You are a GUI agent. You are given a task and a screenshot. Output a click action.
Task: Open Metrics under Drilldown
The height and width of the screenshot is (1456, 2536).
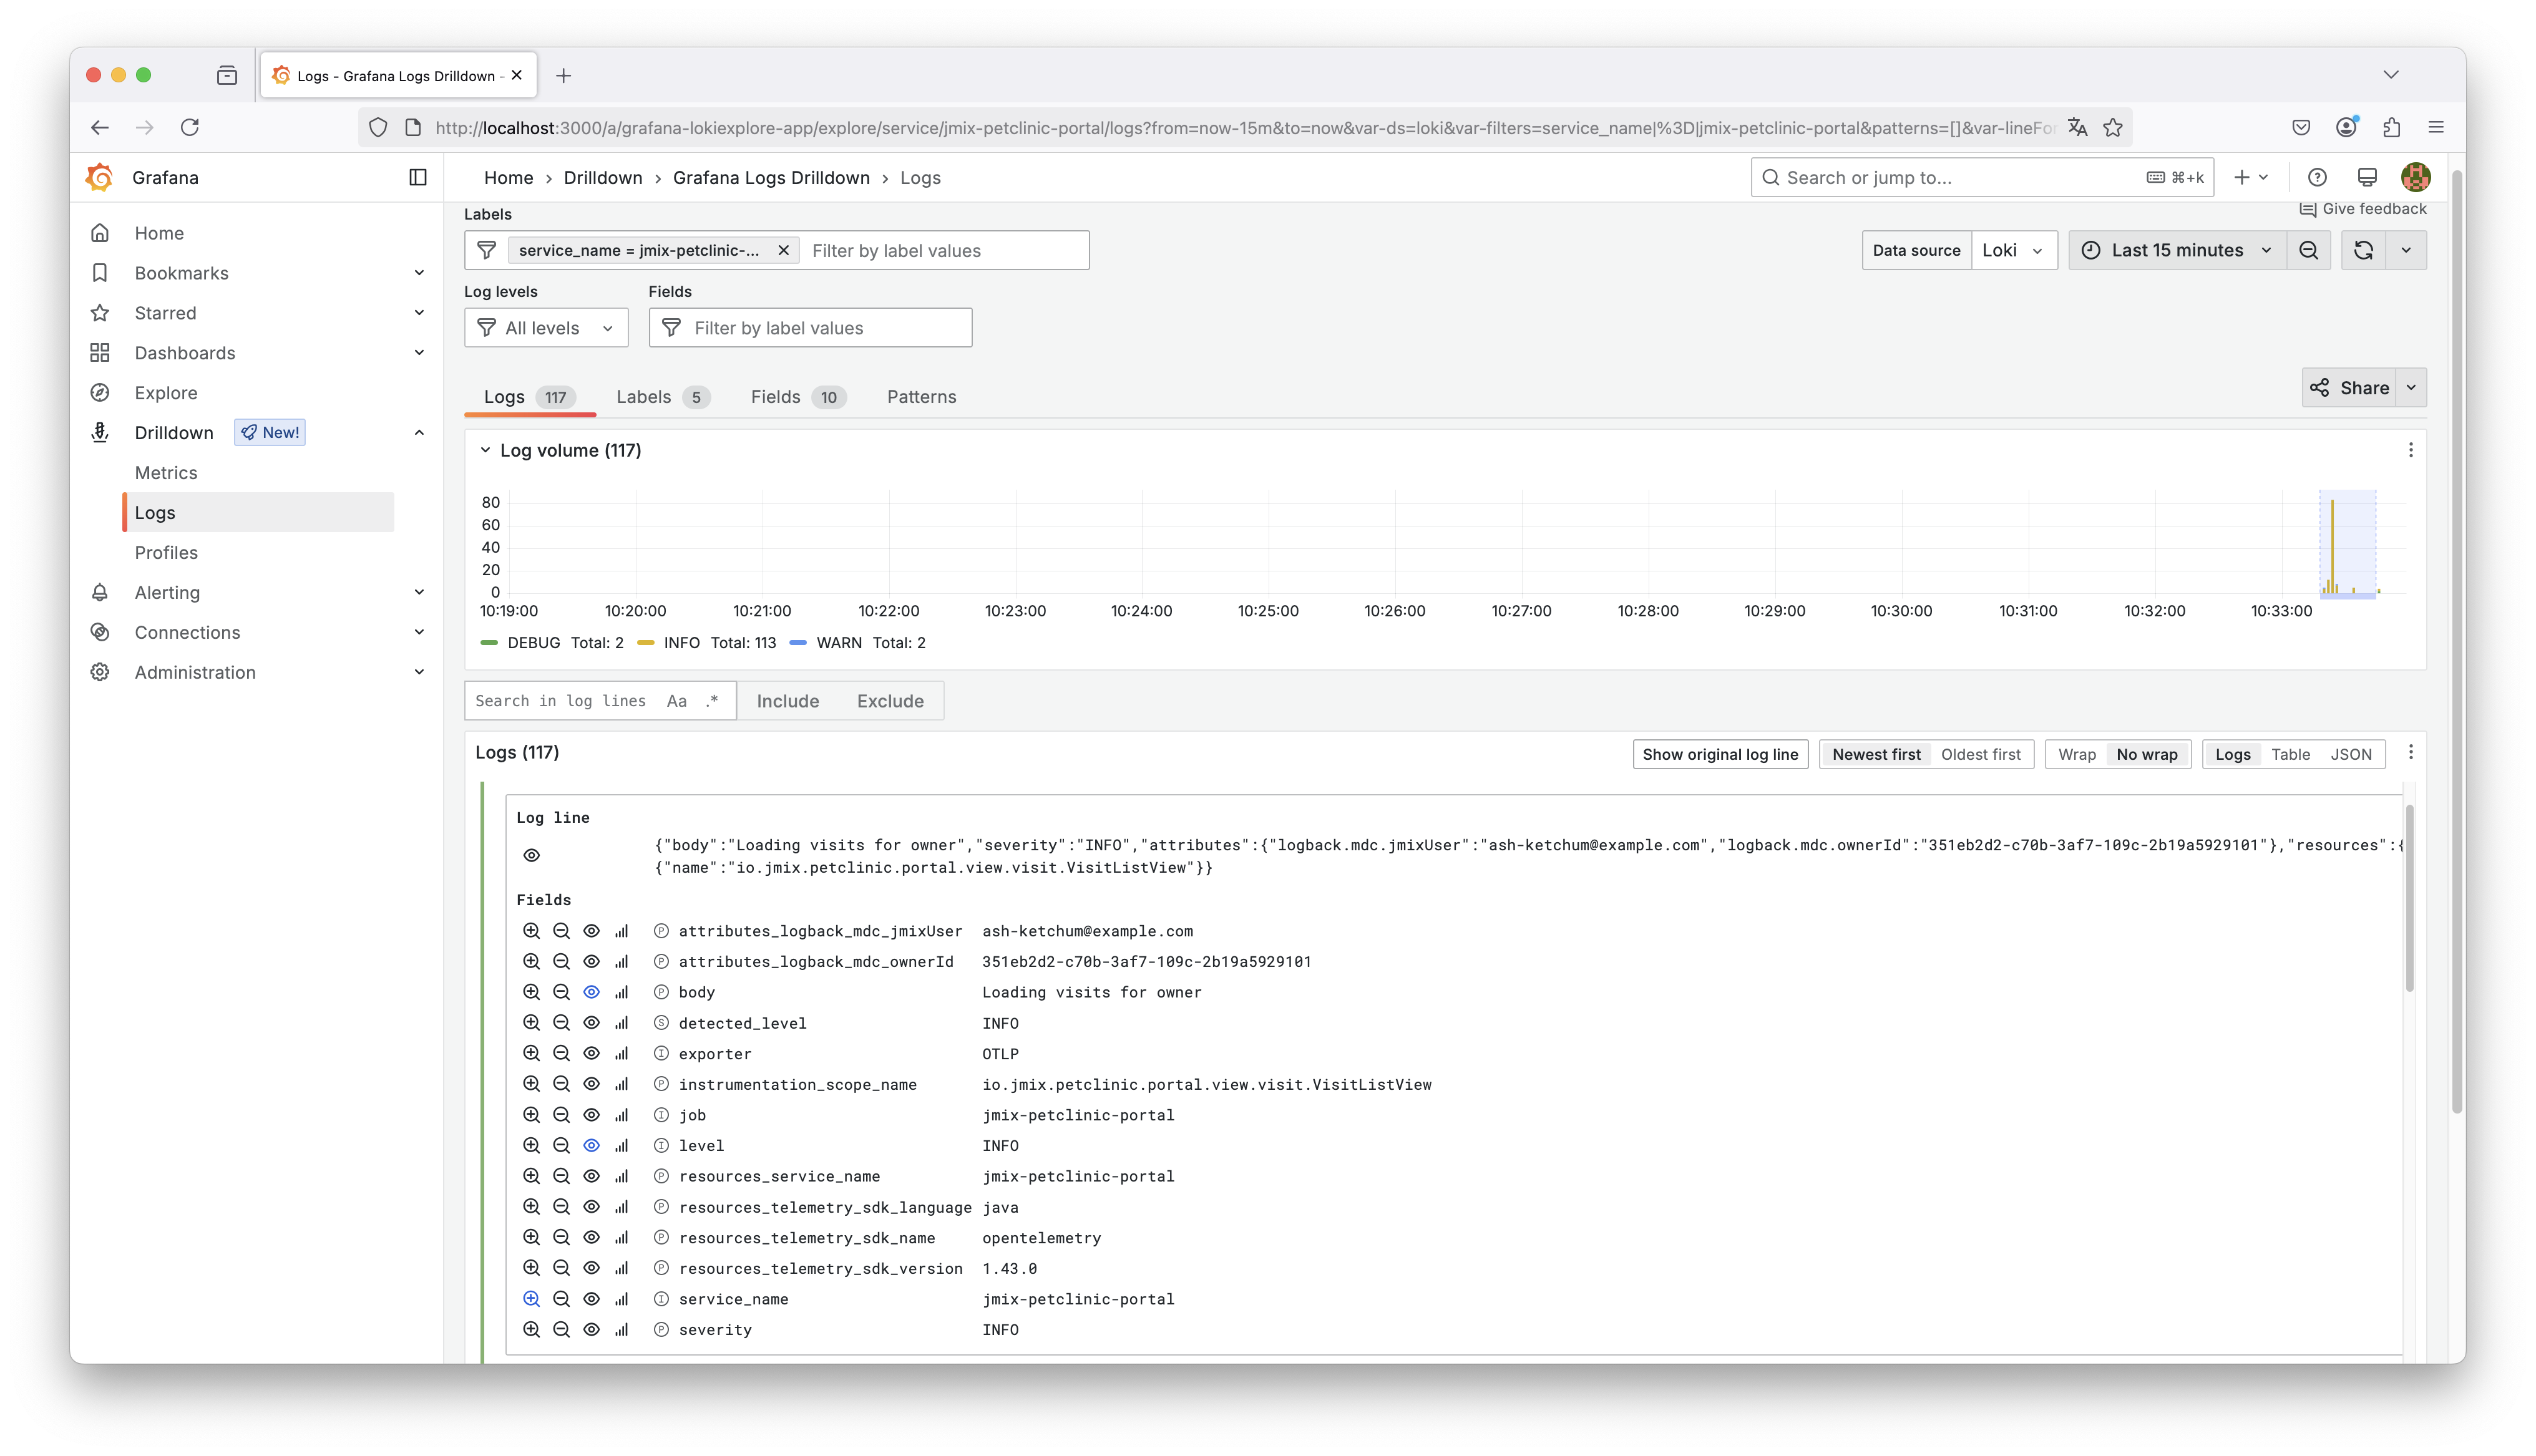(x=166, y=473)
